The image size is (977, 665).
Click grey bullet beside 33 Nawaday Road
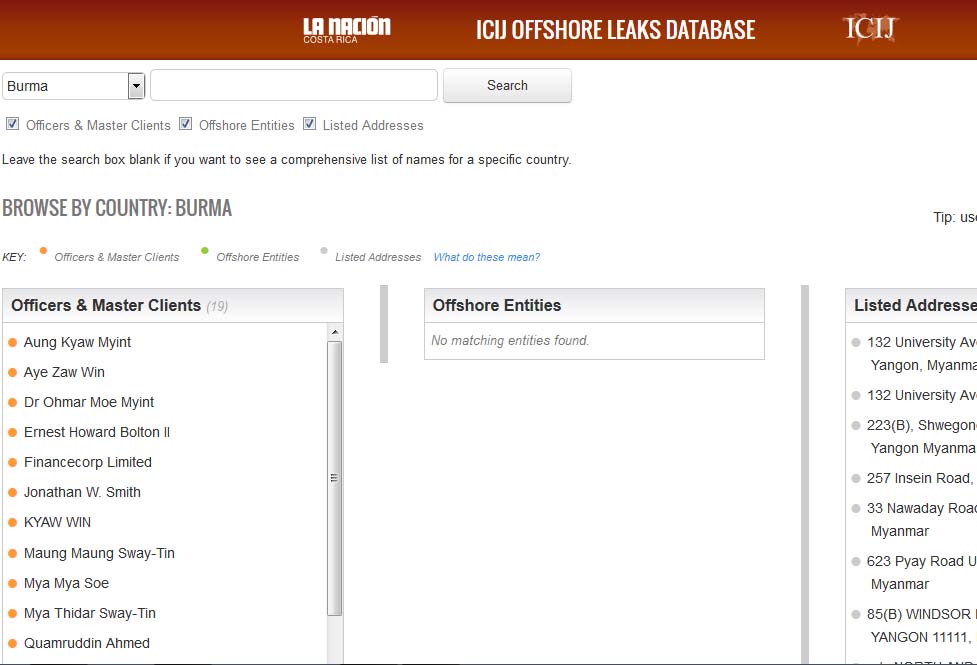(856, 509)
